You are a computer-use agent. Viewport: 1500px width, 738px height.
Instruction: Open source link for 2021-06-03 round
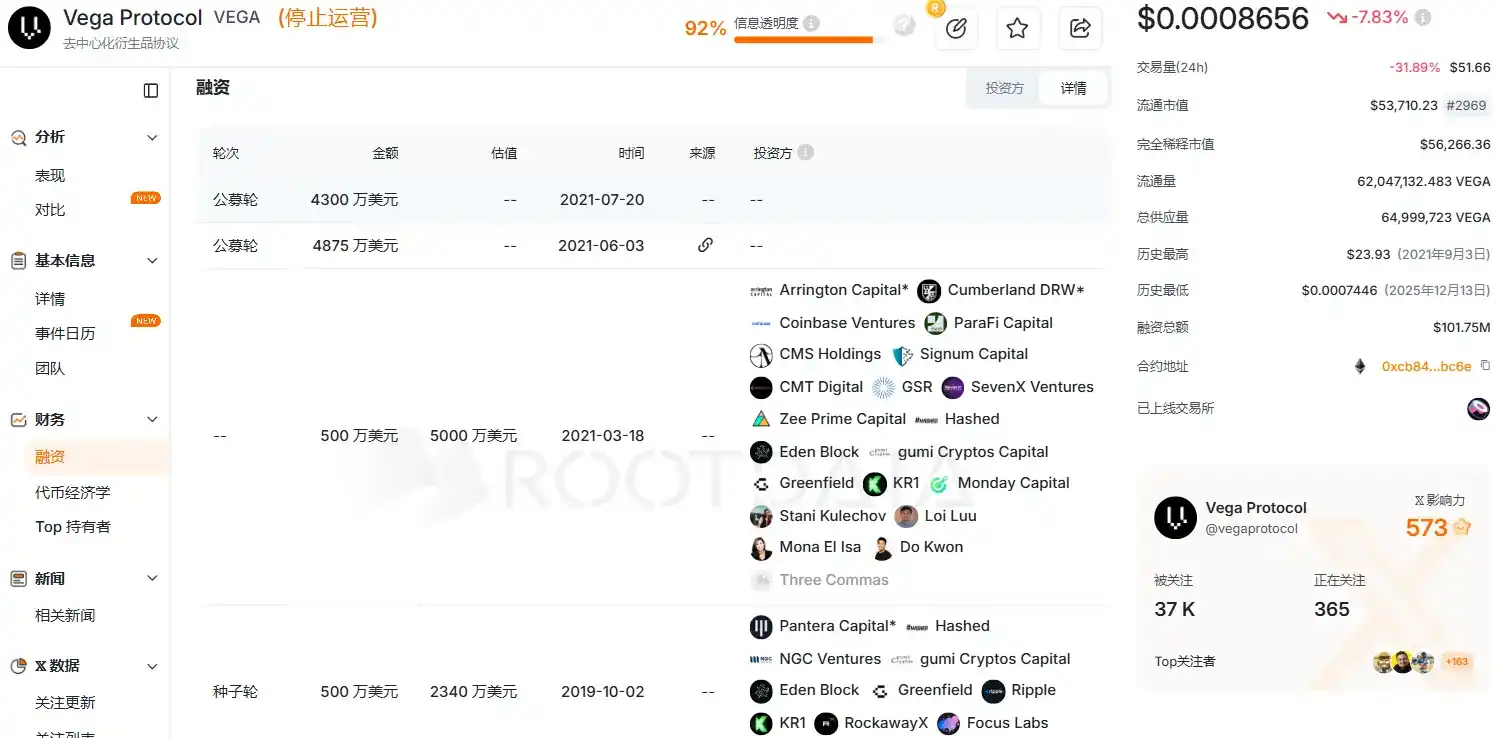pos(705,245)
